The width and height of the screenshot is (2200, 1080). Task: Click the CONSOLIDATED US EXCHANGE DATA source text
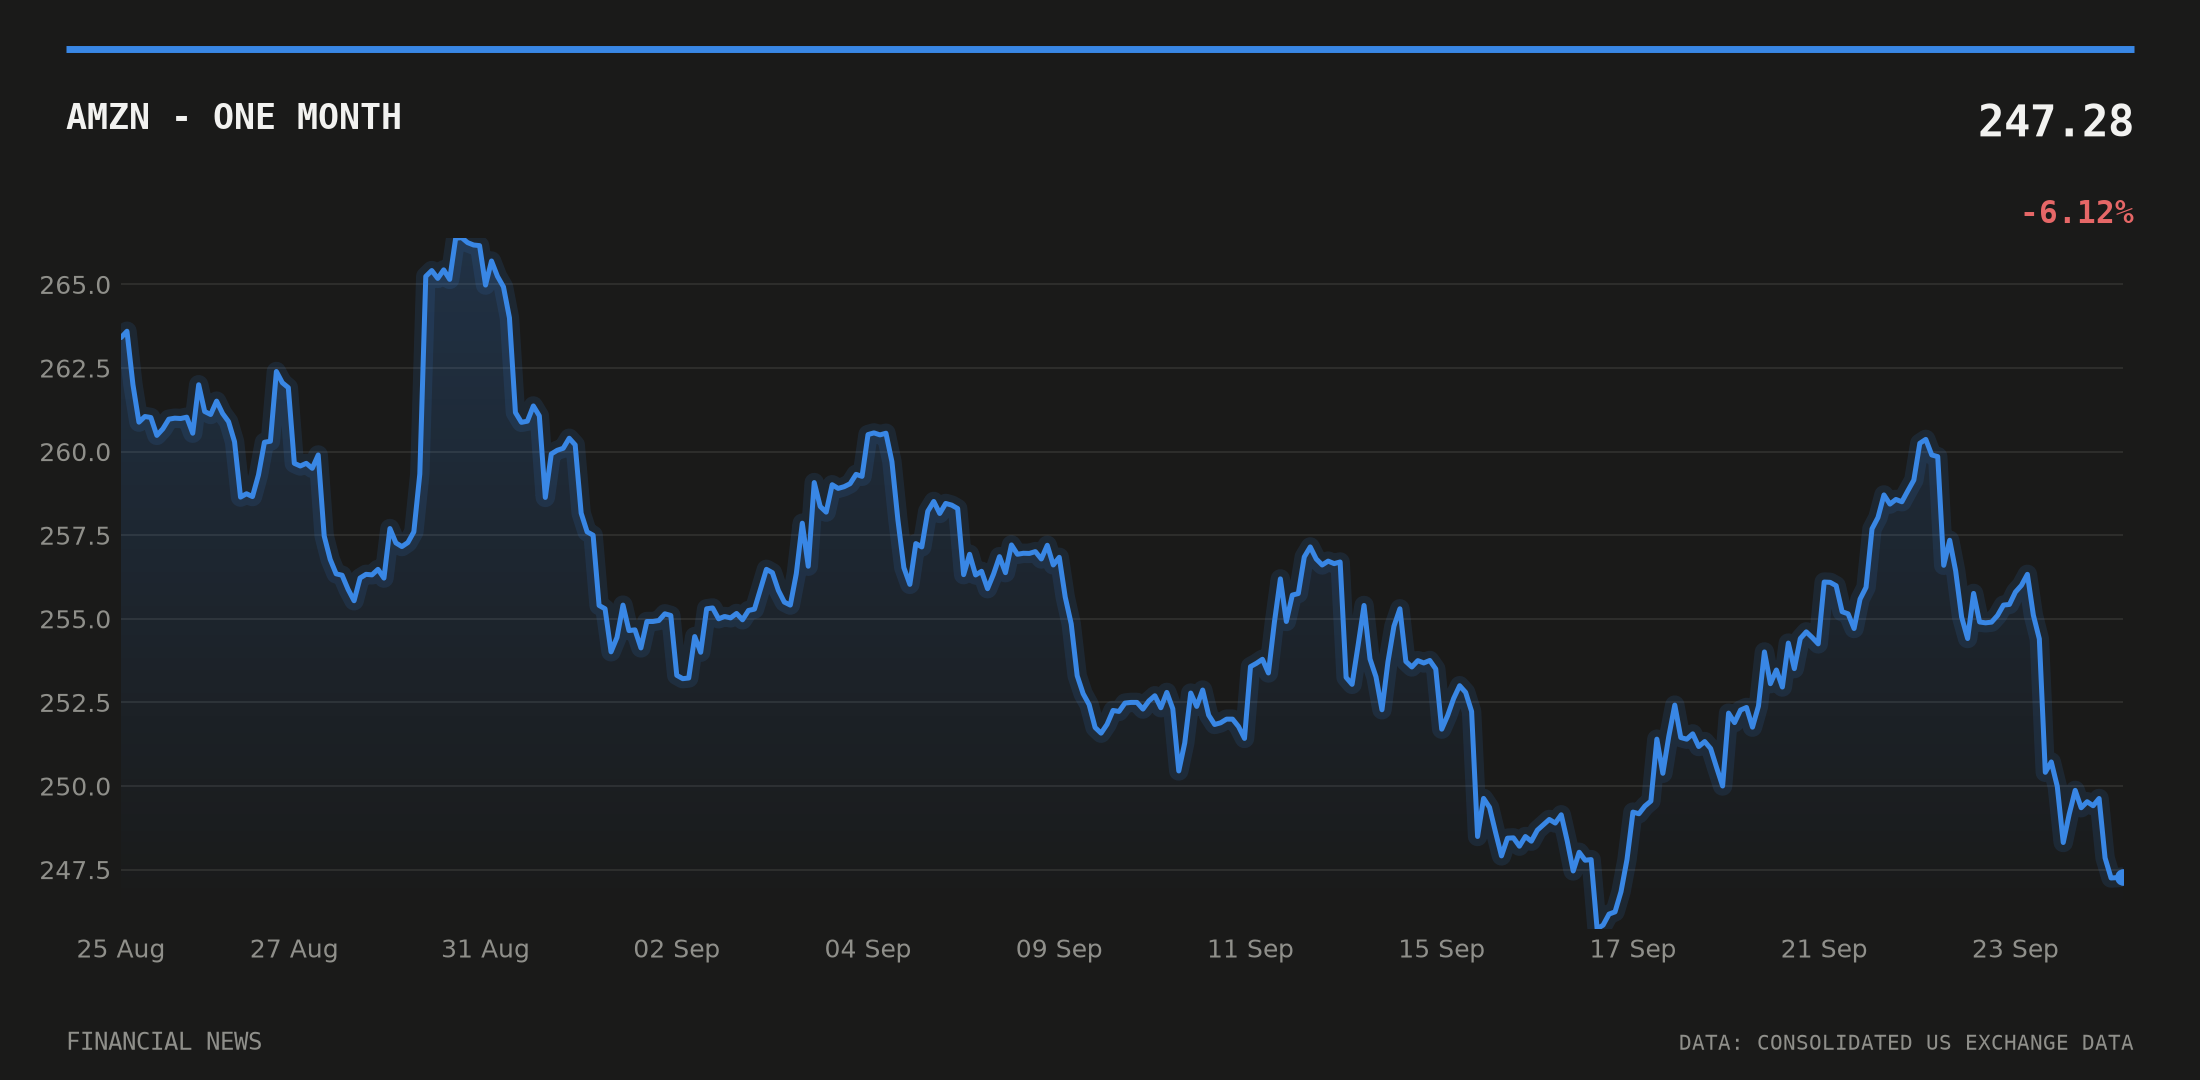point(1945,1043)
